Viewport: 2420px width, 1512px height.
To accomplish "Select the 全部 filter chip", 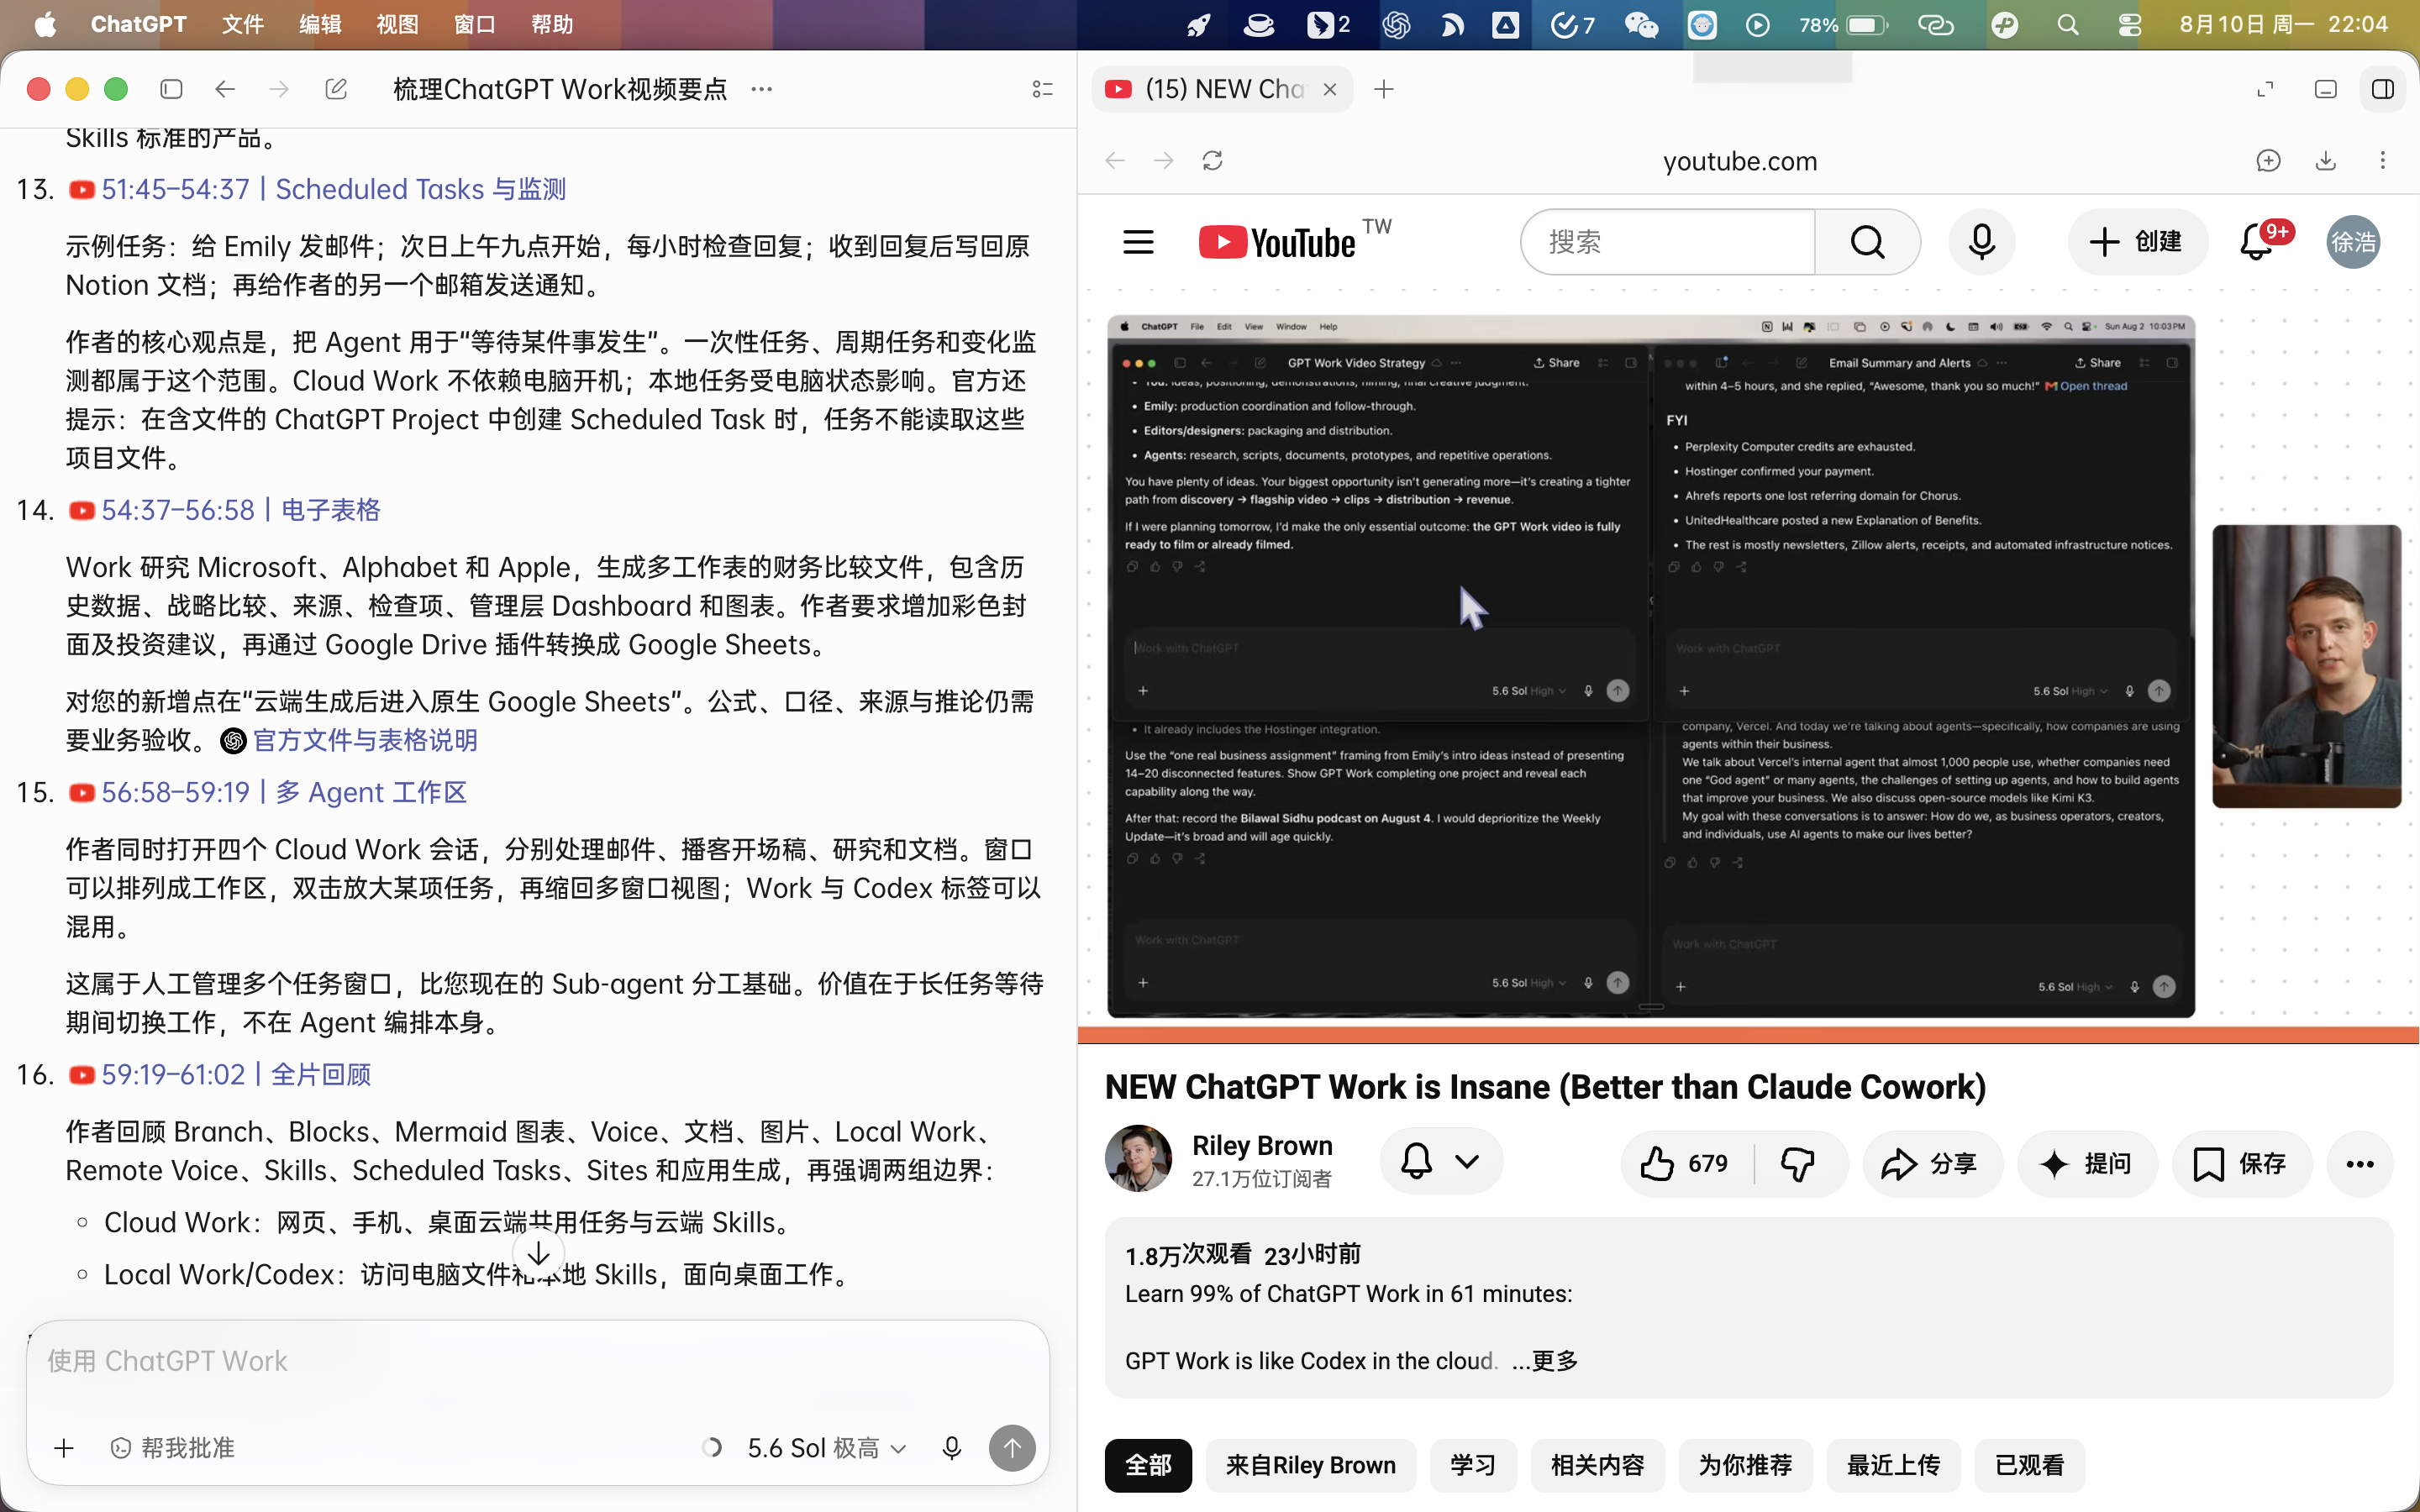I will (1148, 1465).
